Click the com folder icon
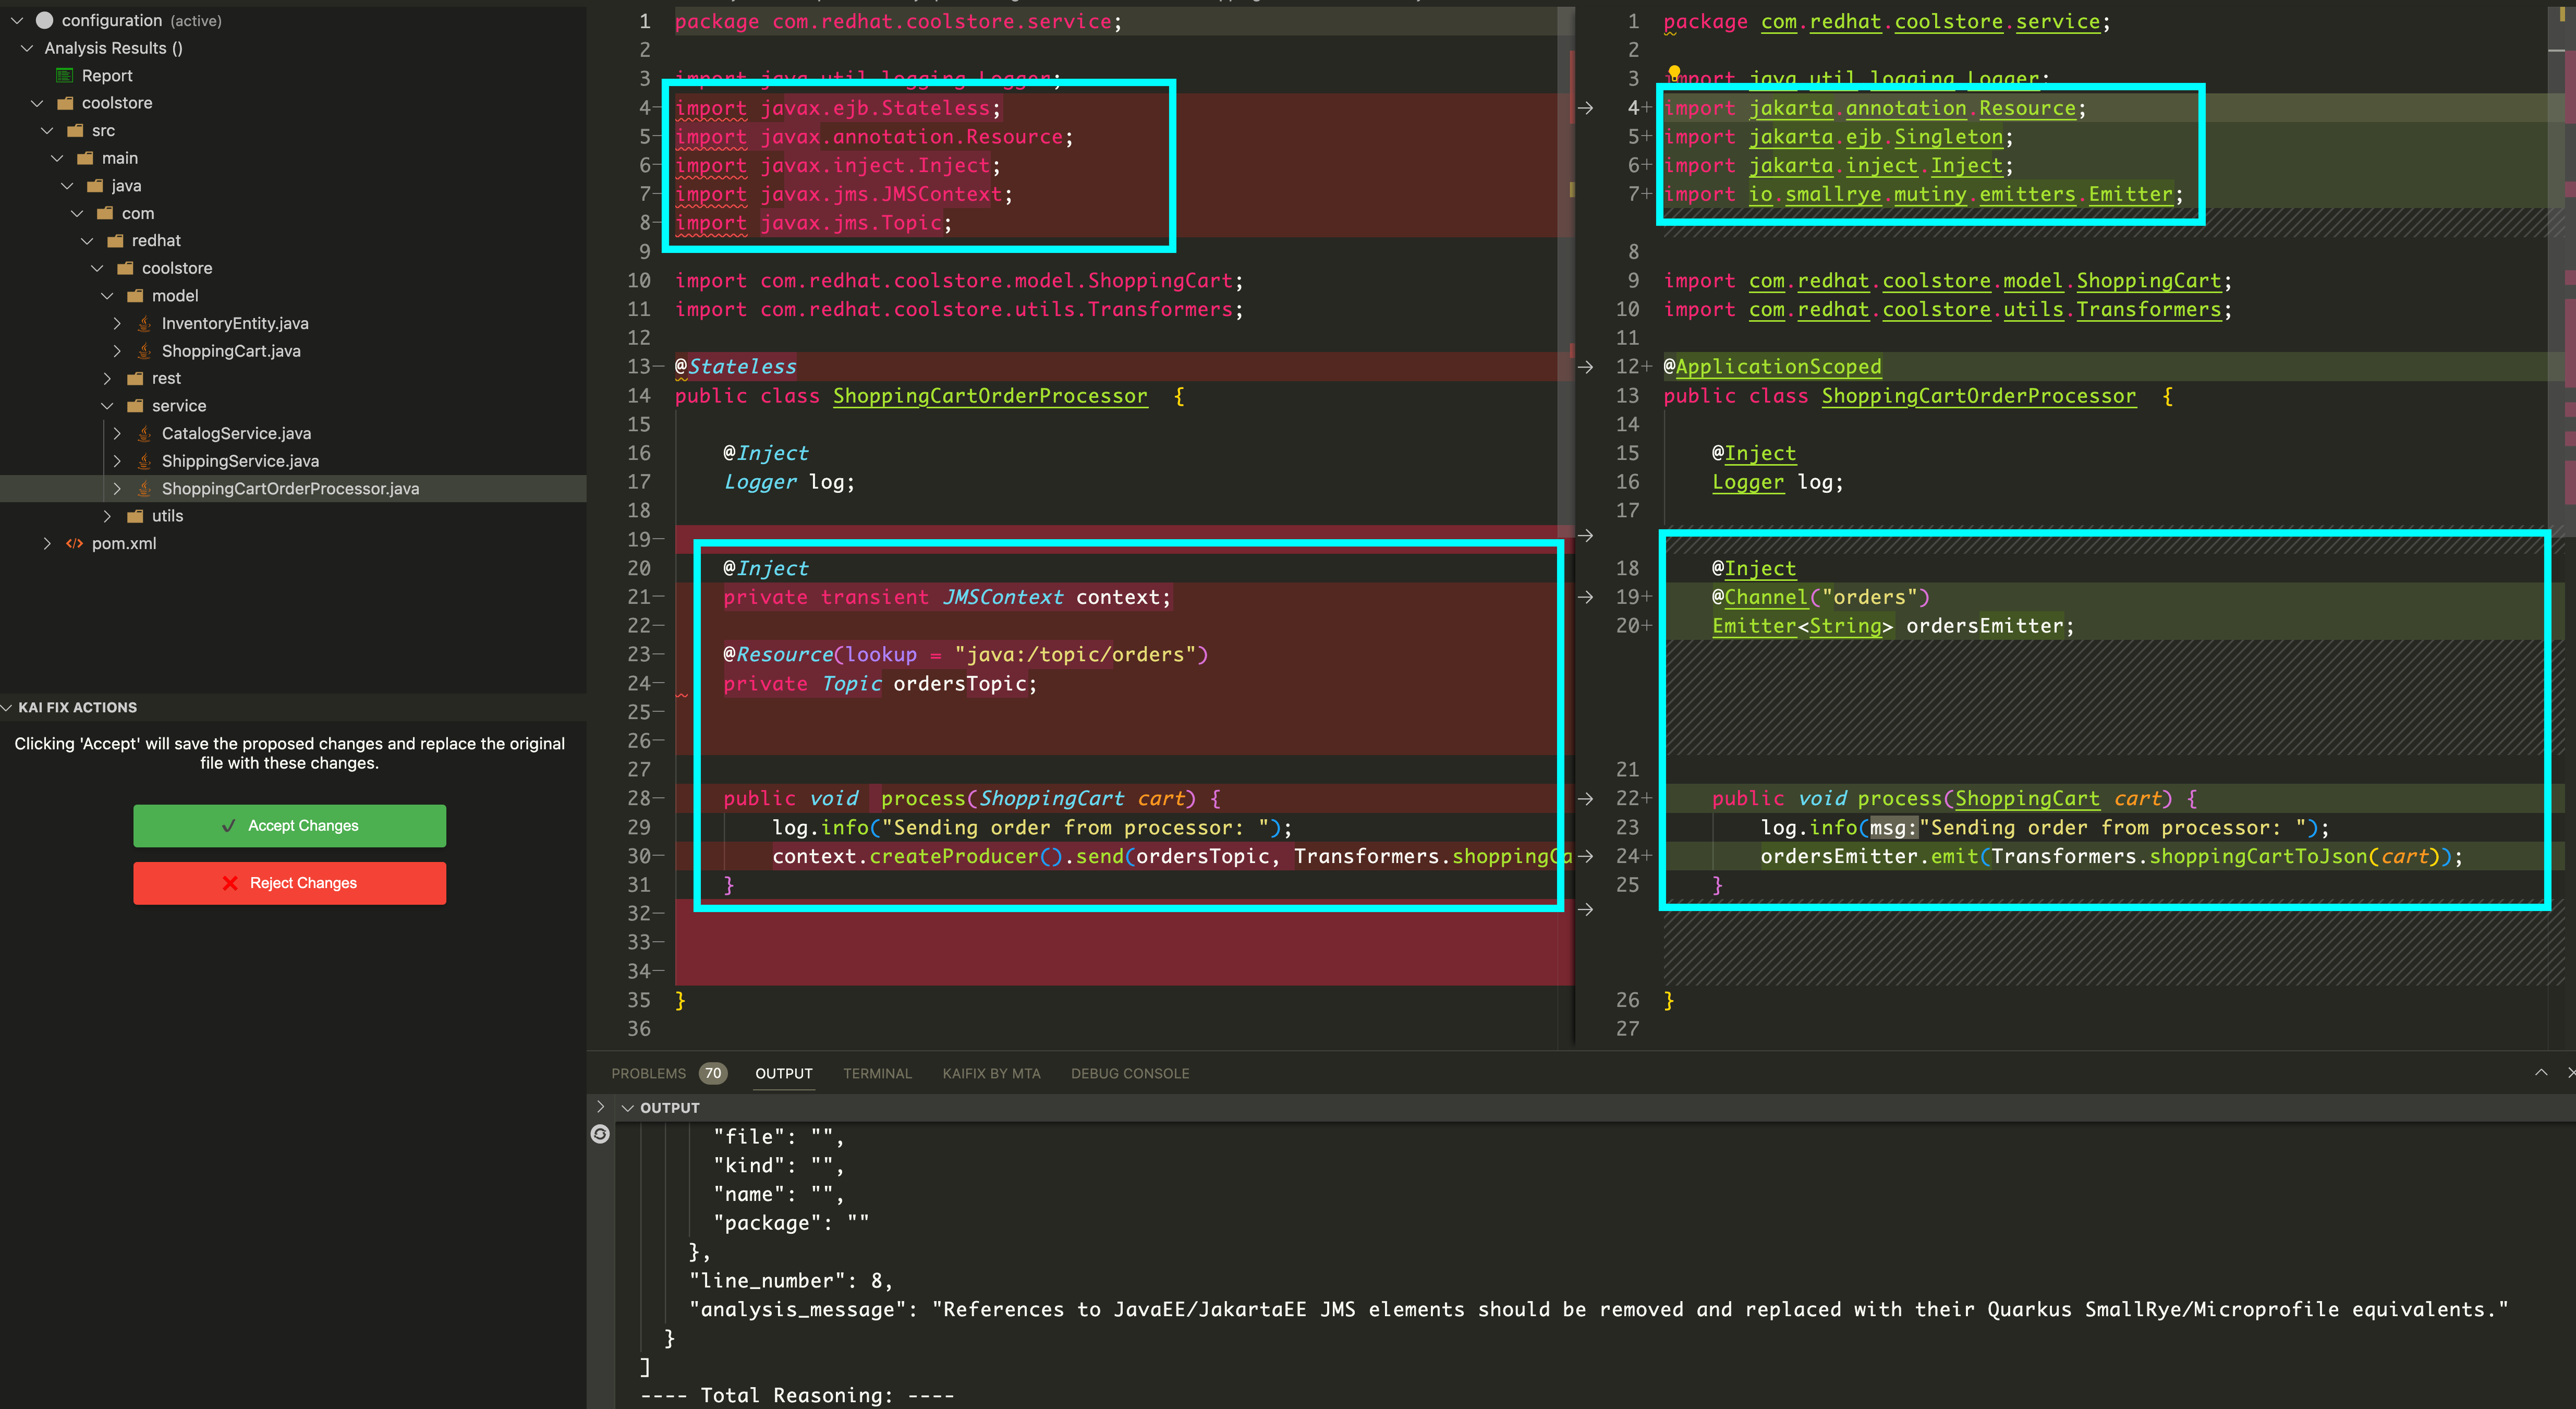2576x1409 pixels. pos(105,214)
